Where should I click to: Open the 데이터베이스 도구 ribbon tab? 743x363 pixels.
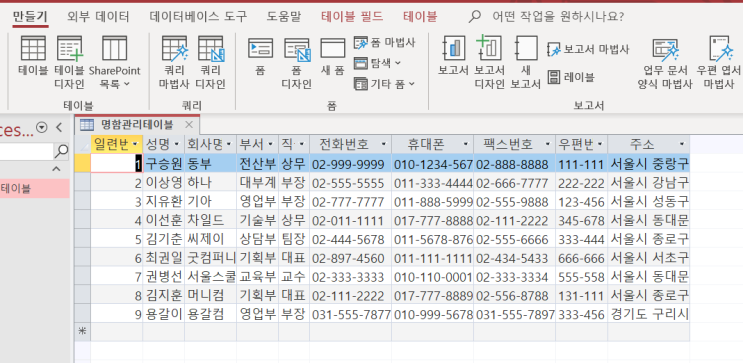coord(198,18)
